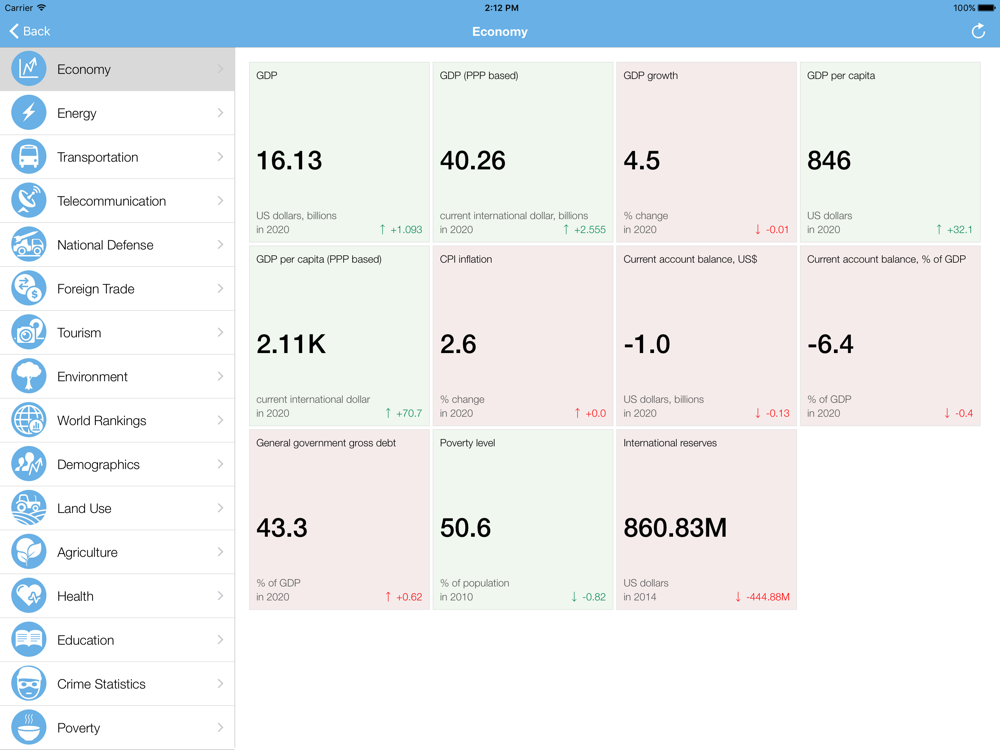Open Current account balance, % of GDP card
1000x750 pixels.
pos(890,336)
